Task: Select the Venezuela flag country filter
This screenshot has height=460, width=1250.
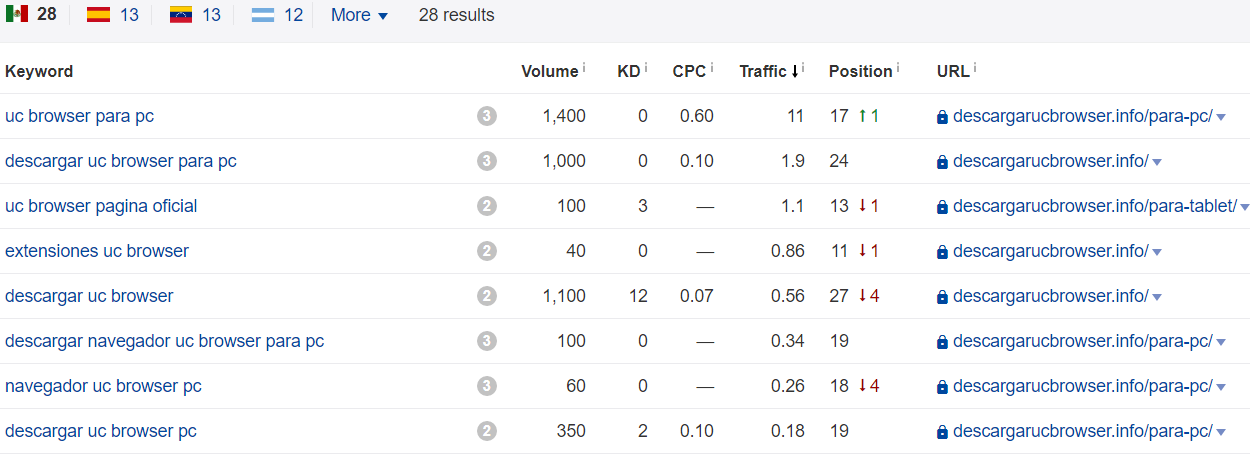Action: (x=195, y=15)
